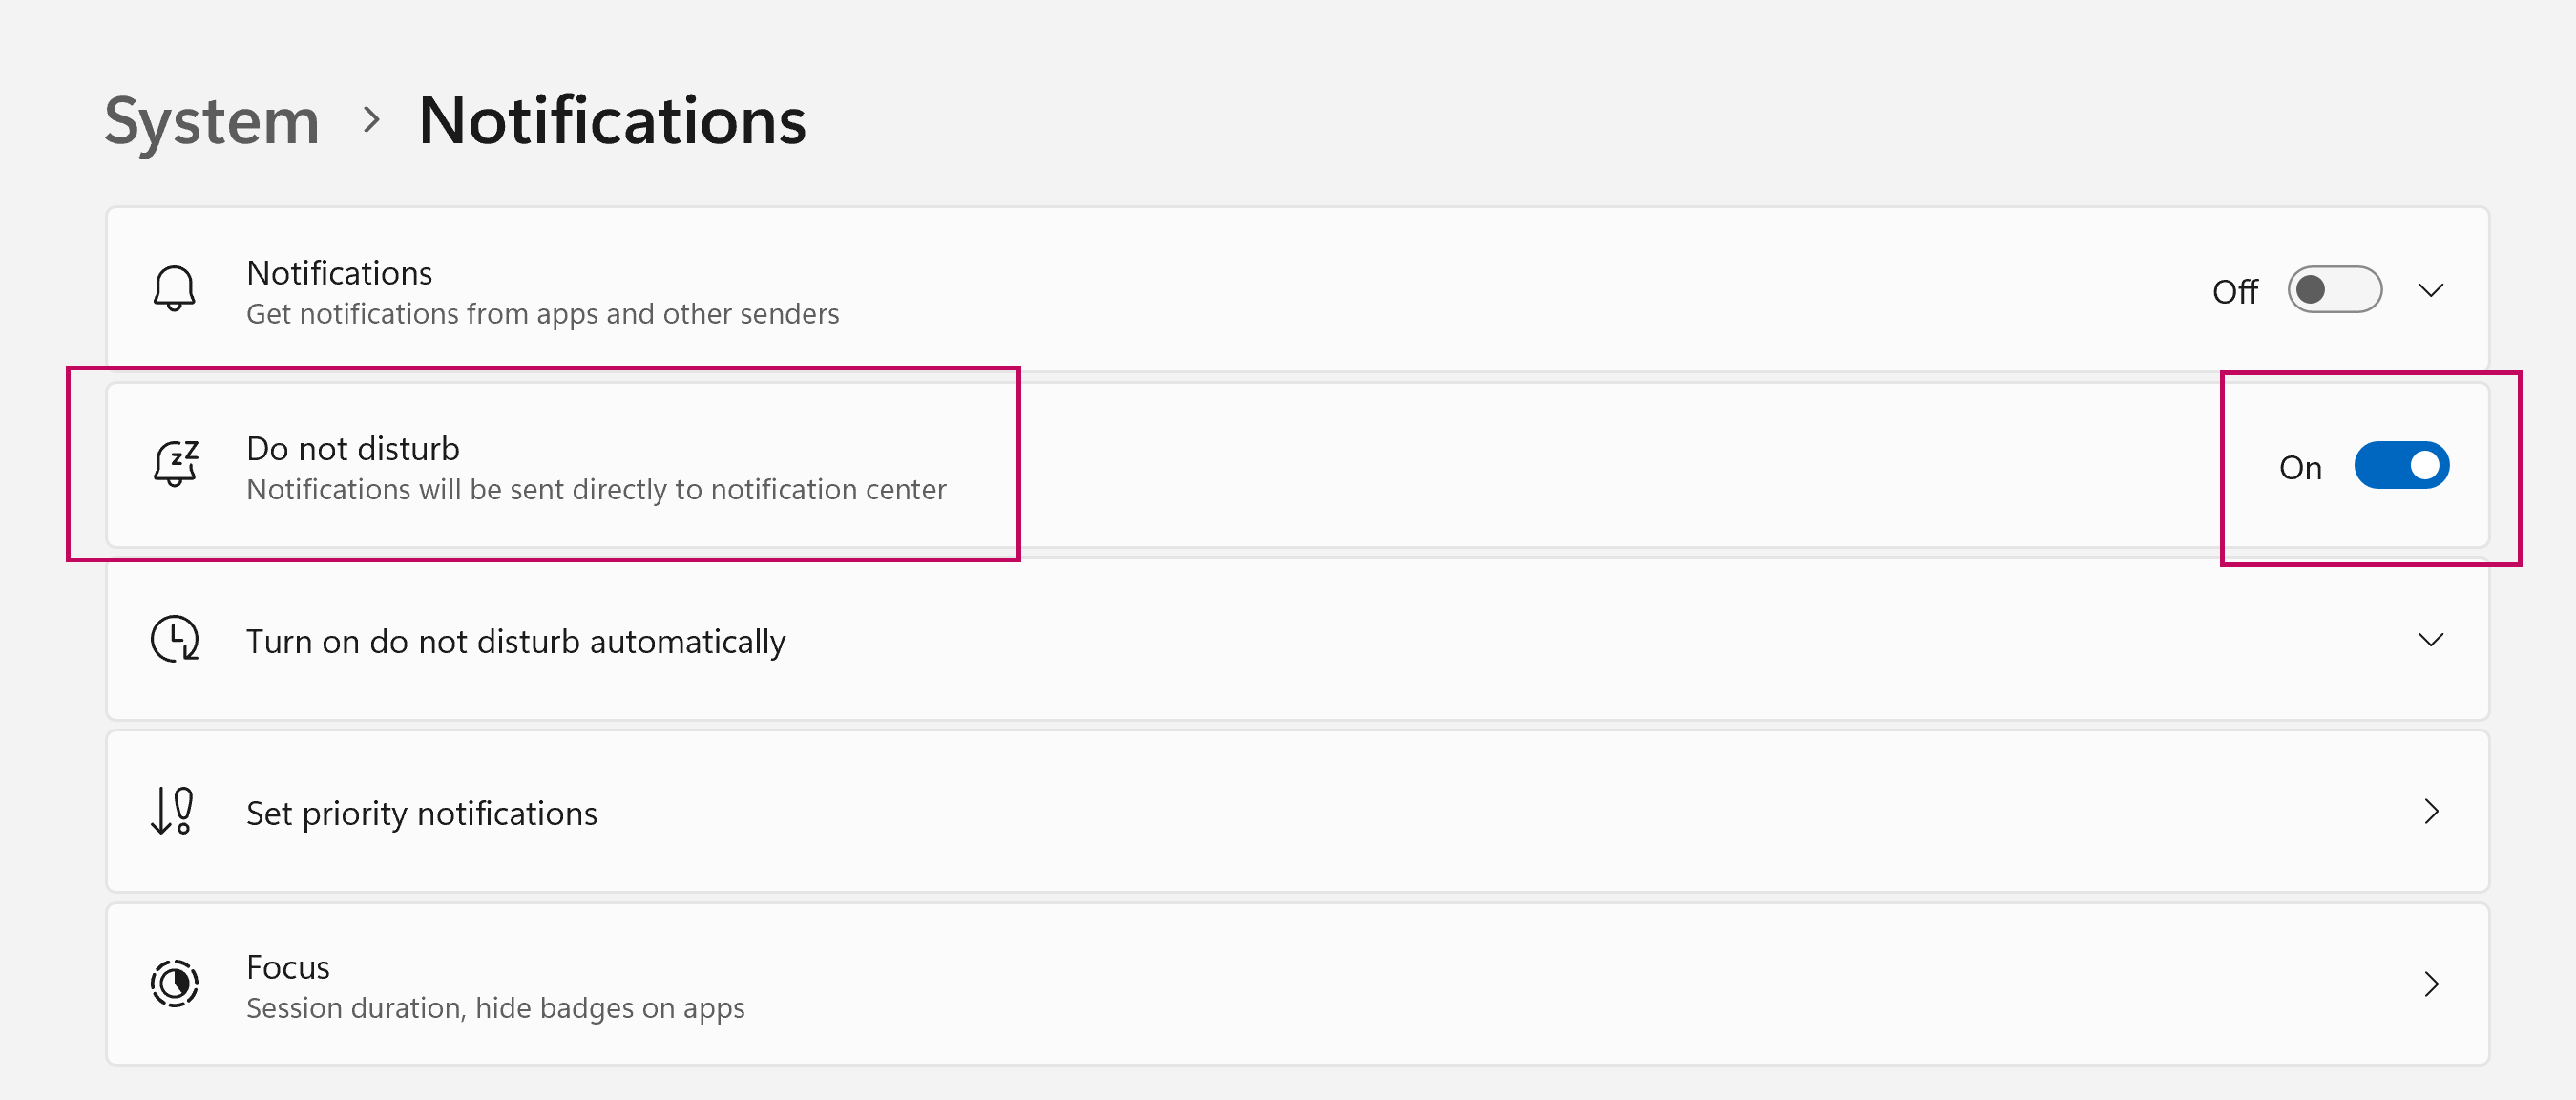The image size is (2576, 1100).
Task: Click the Off label beside Notifications toggle
Action: coord(2234,292)
